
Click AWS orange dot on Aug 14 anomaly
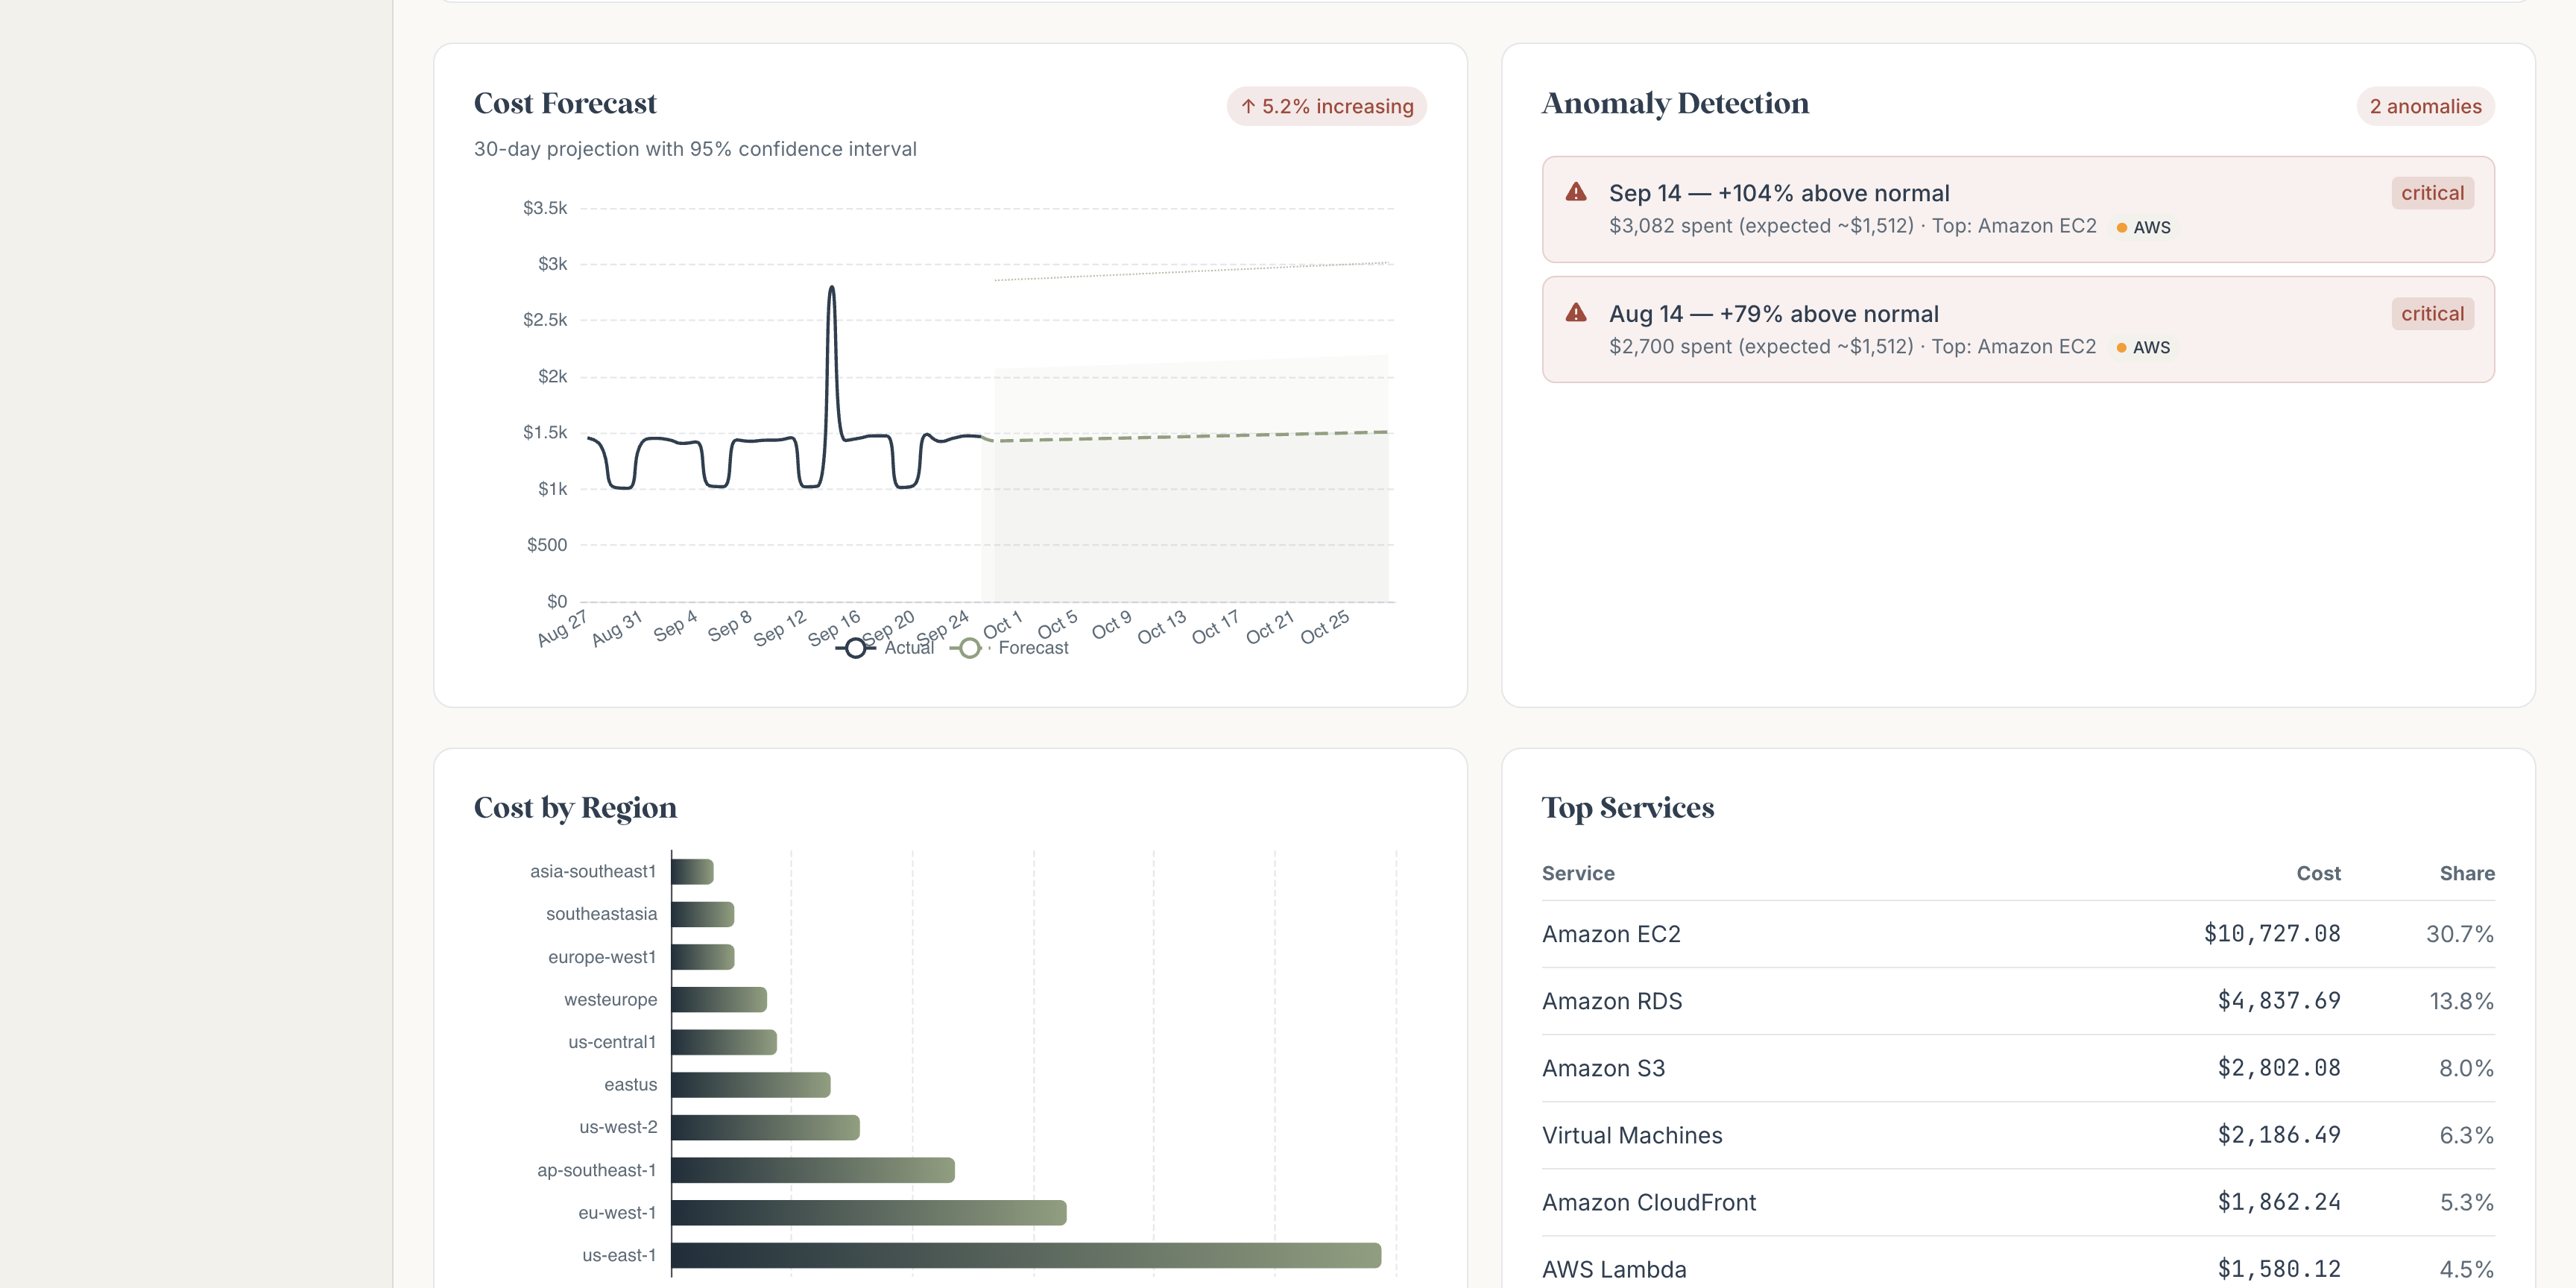(x=2121, y=348)
